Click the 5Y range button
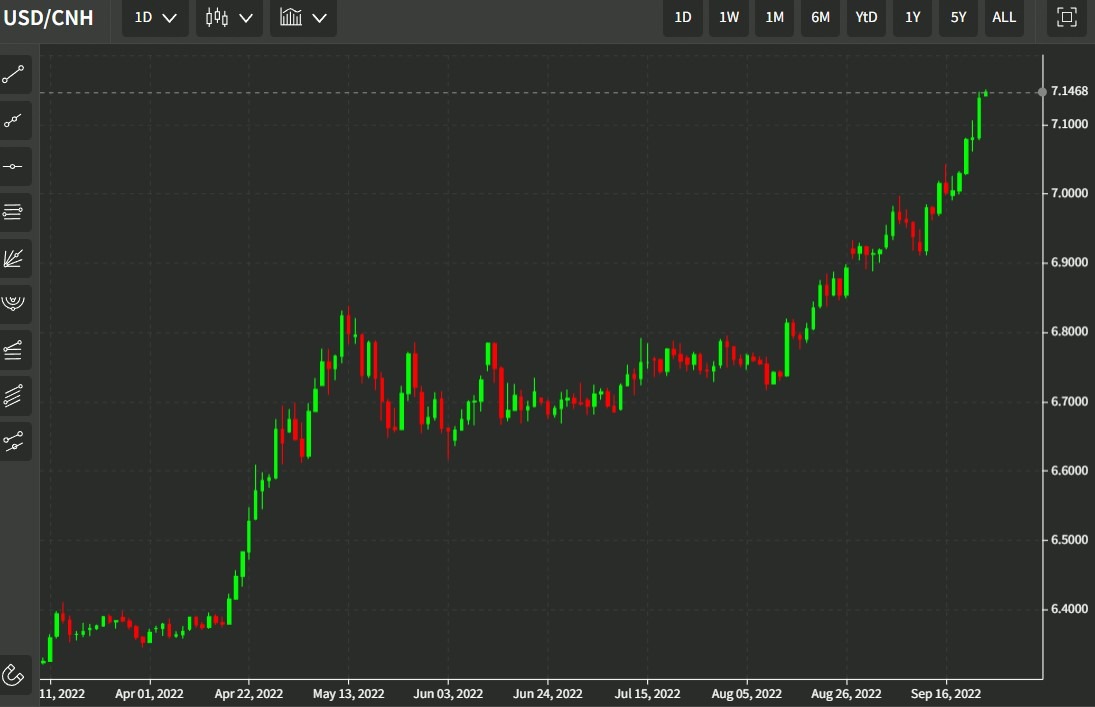Viewport: 1095px width, 707px height. (957, 17)
